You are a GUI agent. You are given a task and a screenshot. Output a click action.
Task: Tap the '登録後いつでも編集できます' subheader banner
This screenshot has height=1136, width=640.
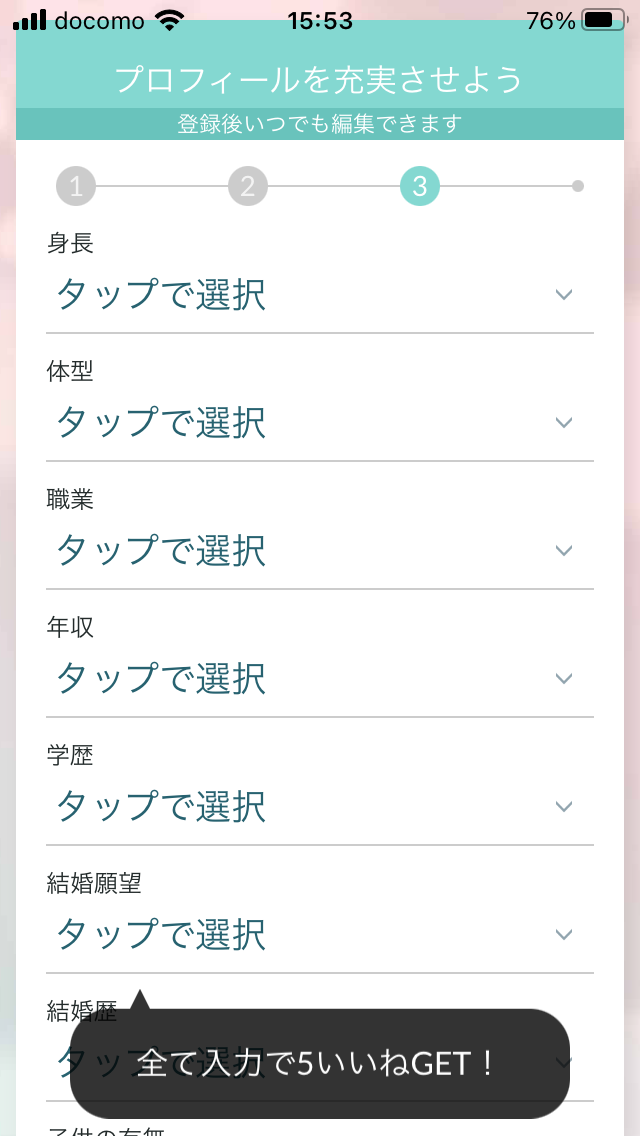[319, 124]
